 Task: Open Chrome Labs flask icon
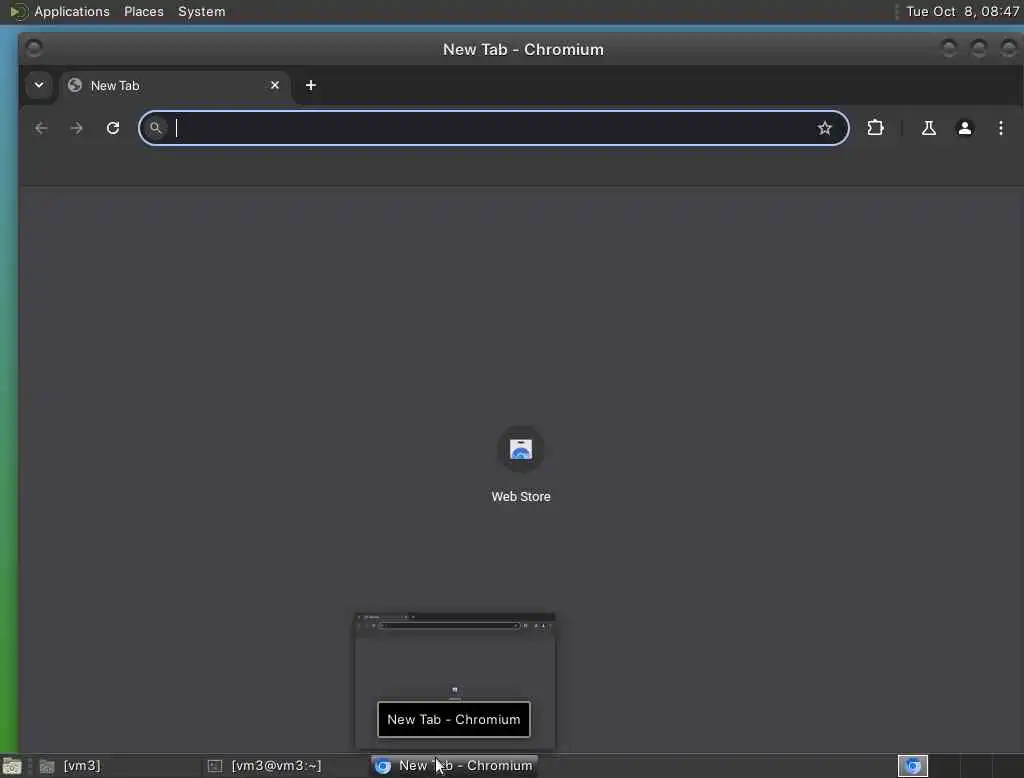tap(928, 128)
